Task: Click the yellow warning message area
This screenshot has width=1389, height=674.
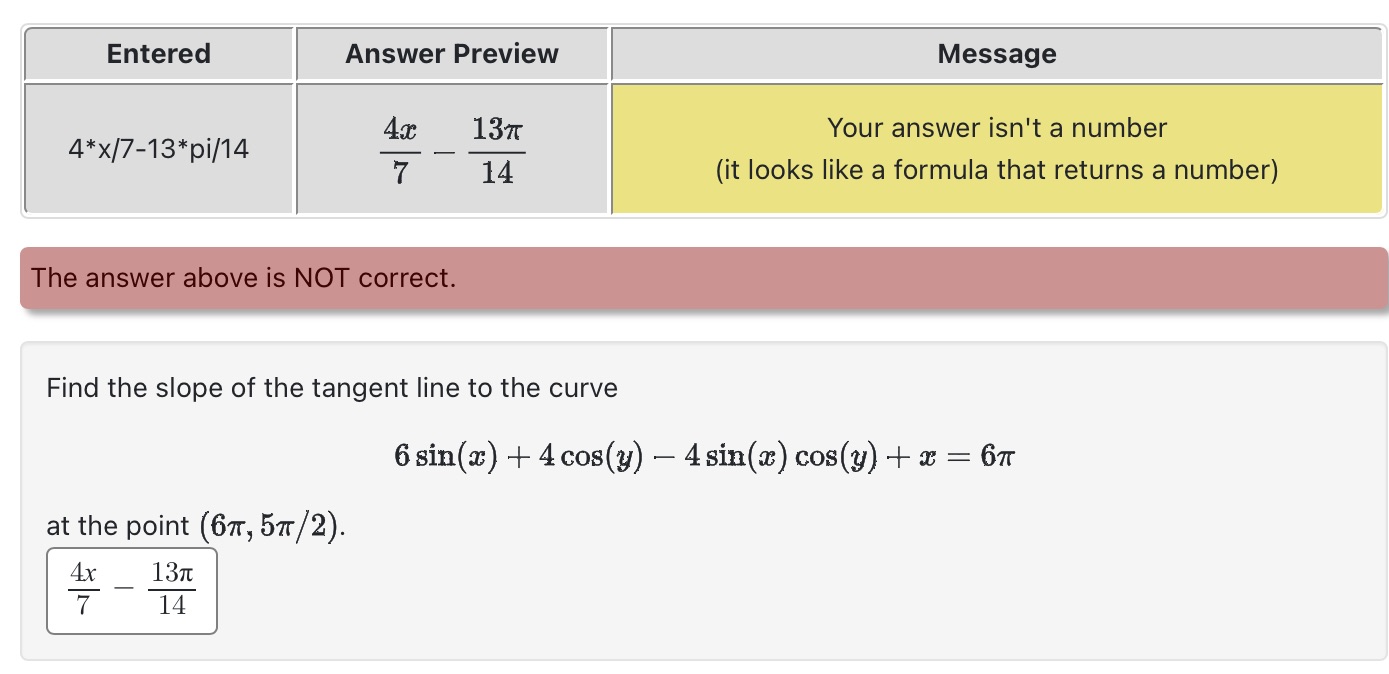Action: pos(995,148)
